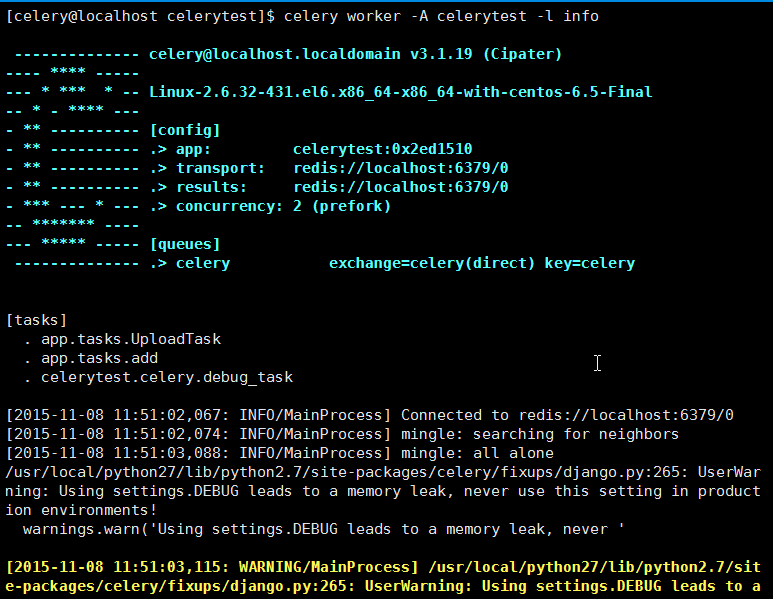The width and height of the screenshot is (773, 599).
Task: Click the white path text "/usr/local/python27/lib/python2.7/site-packages/celery/fixups/django.py:265"
Action: 343,472
